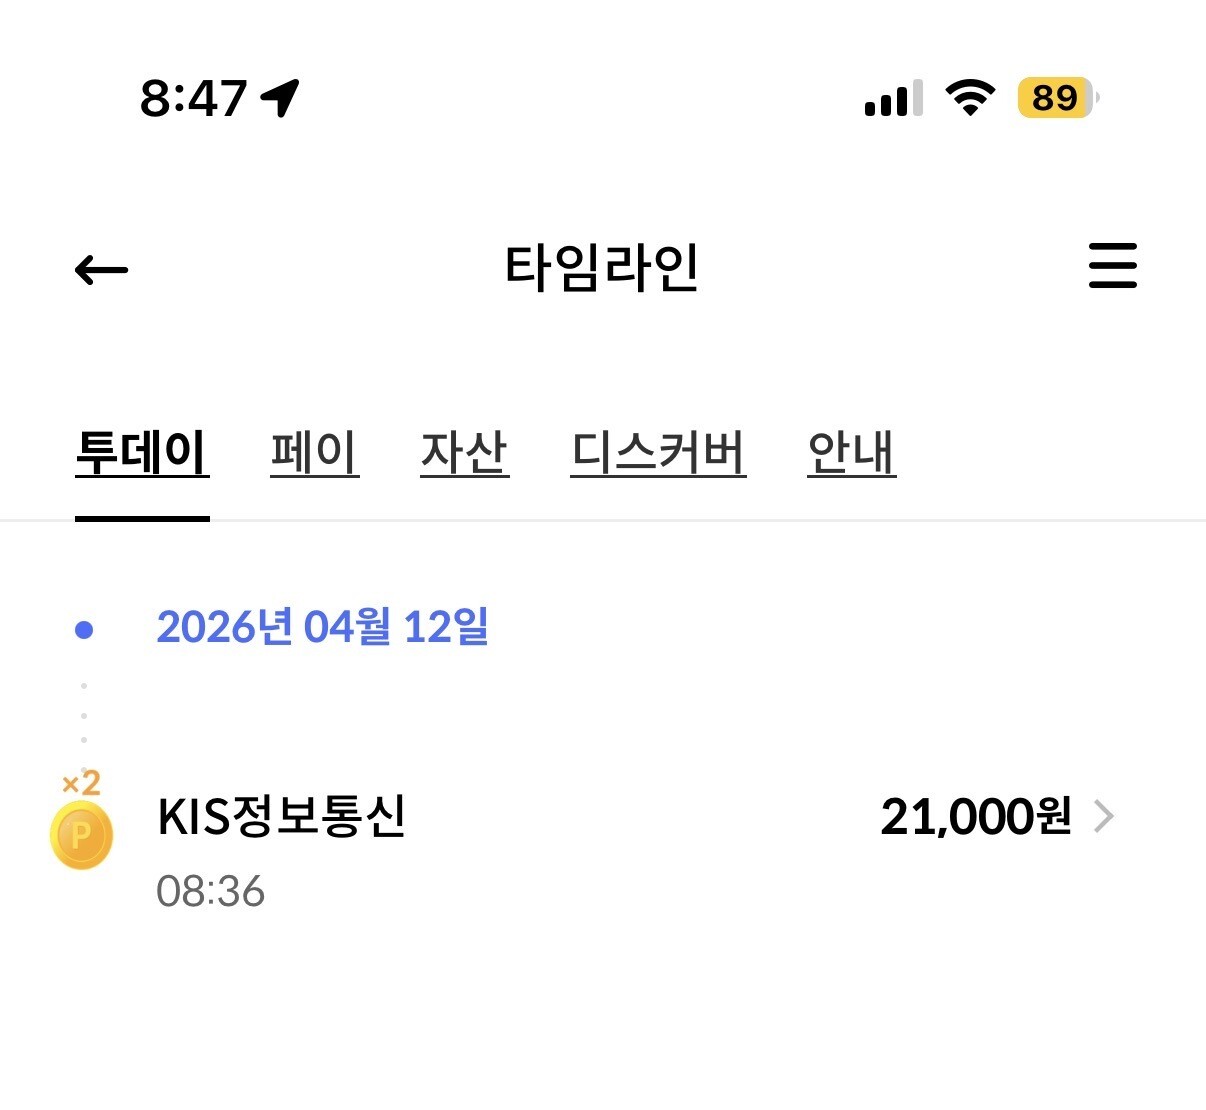Select the 안내 tab
1206x1110 pixels.
click(x=851, y=452)
